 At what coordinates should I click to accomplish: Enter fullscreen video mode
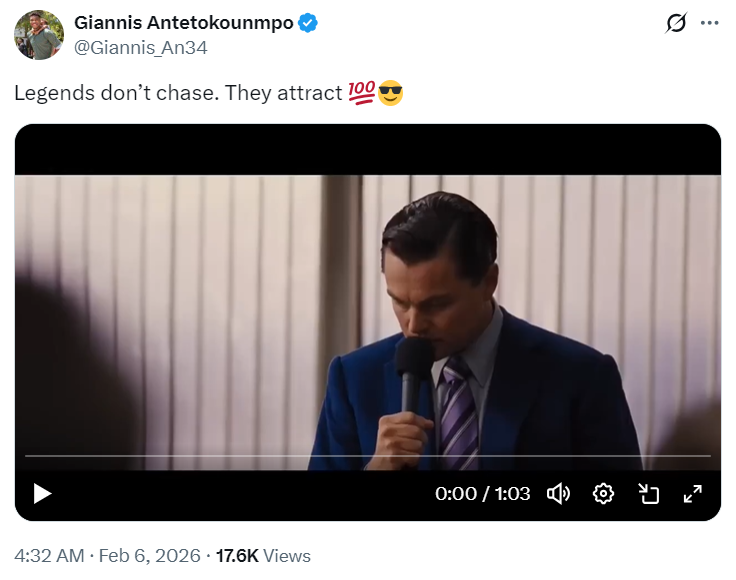pyautogui.click(x=692, y=493)
